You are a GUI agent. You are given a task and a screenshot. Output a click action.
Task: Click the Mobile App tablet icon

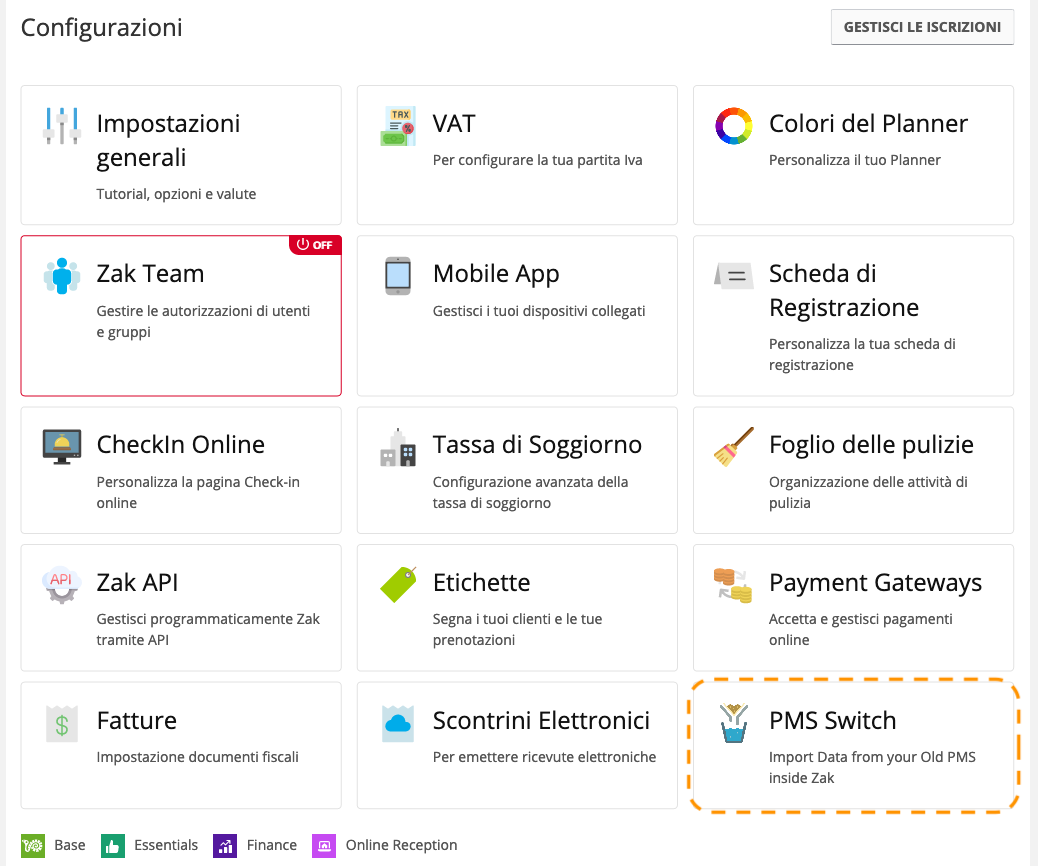pyautogui.click(x=398, y=275)
